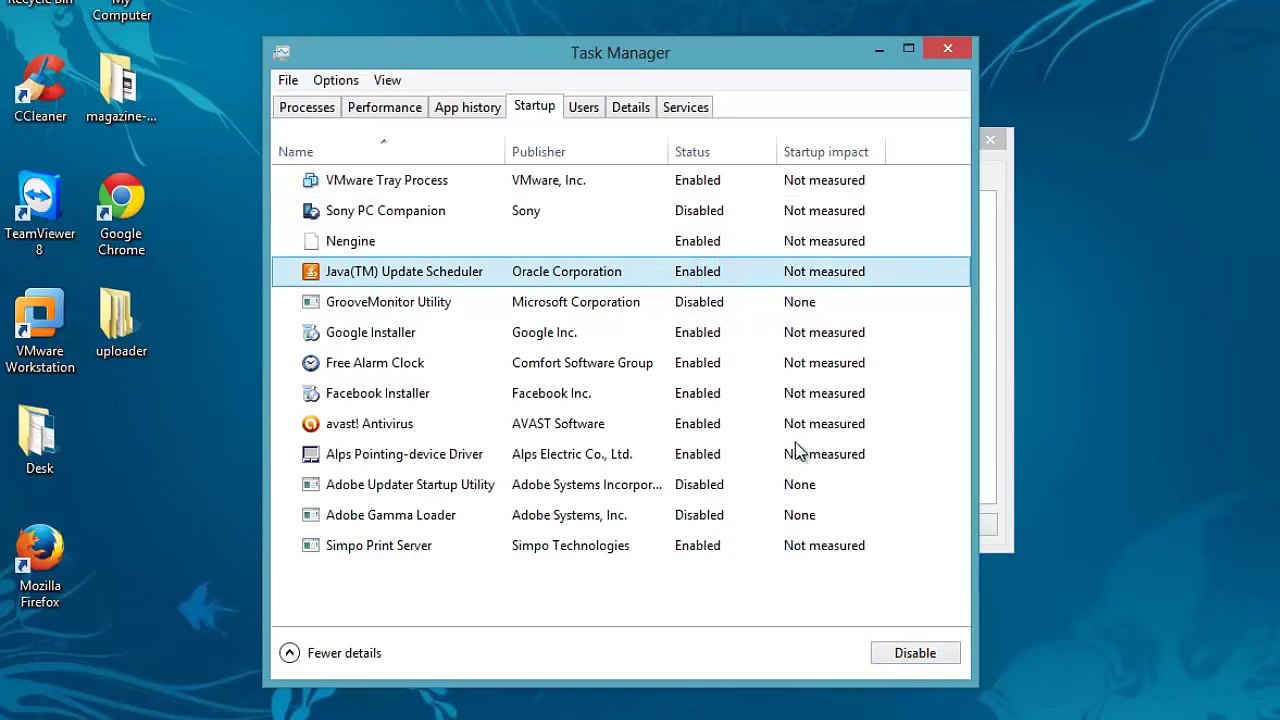Switch to the Services tab
The image size is (1280, 720).
(686, 107)
